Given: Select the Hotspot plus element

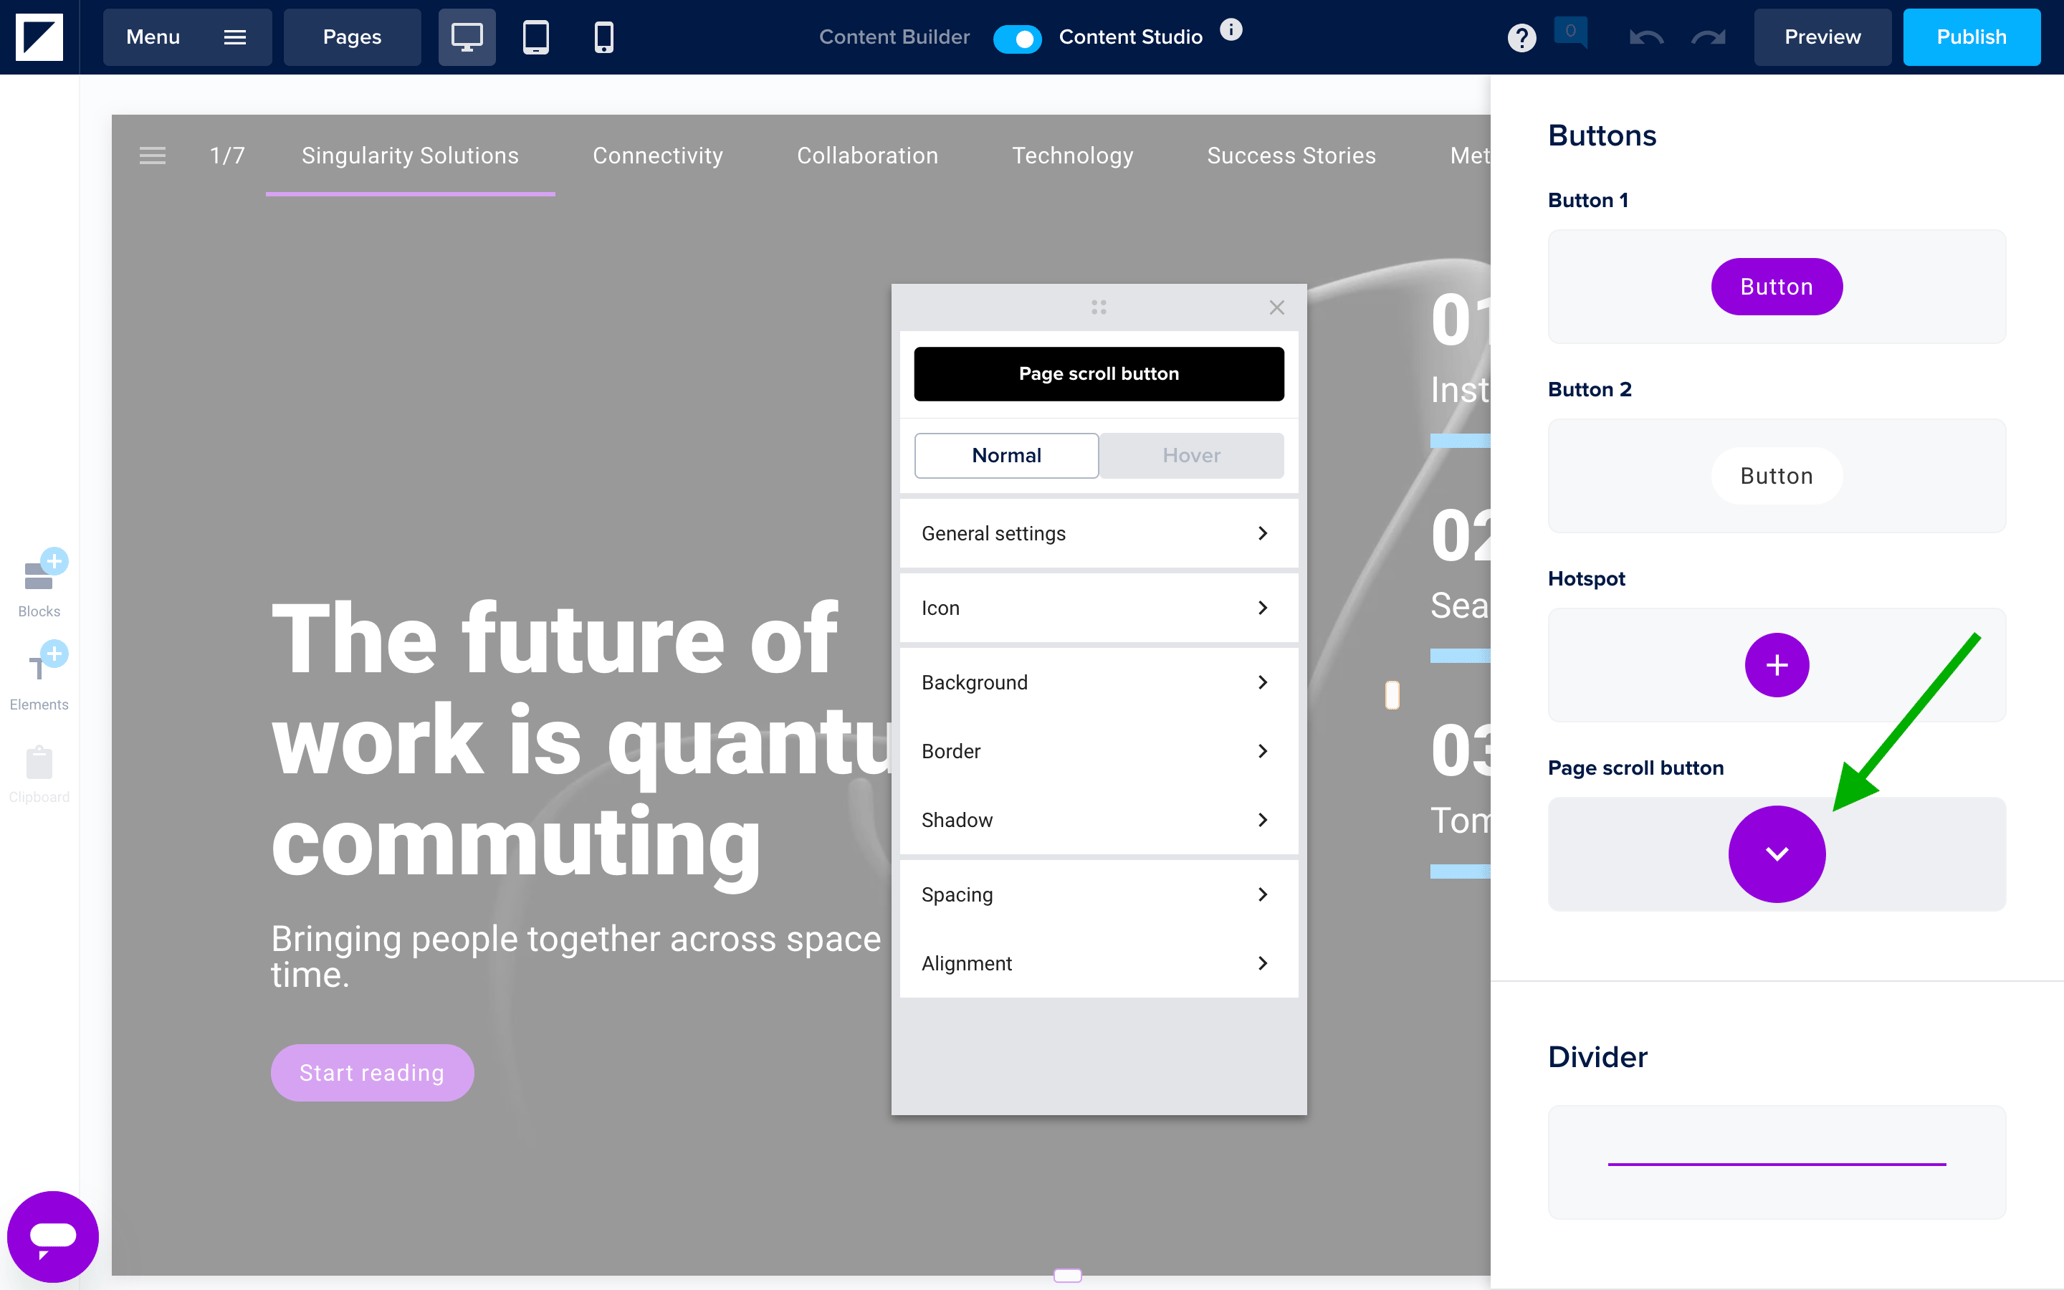Looking at the screenshot, I should coord(1776,665).
